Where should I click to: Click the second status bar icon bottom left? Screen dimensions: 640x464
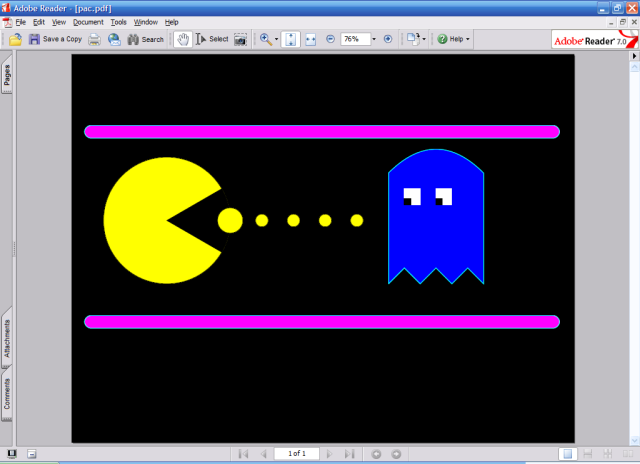pos(32,454)
